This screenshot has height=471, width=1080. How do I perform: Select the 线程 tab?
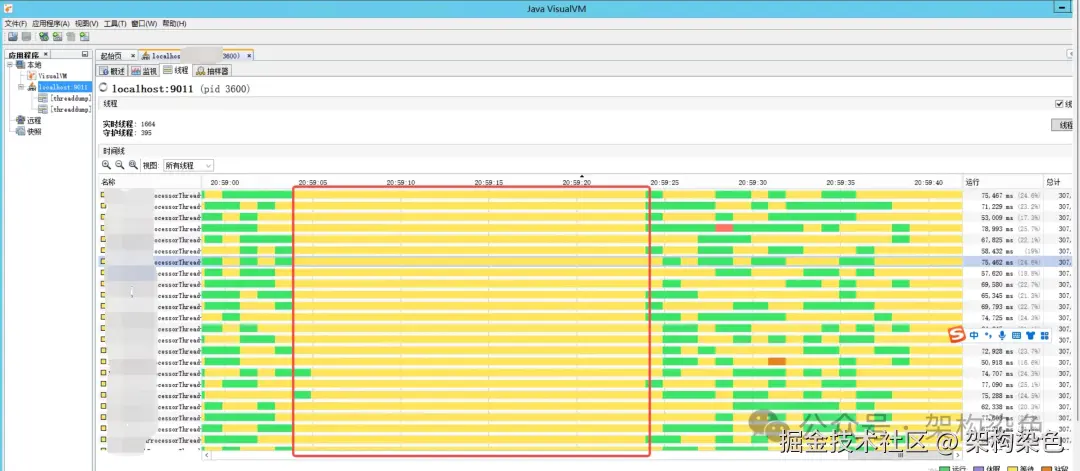(176, 70)
